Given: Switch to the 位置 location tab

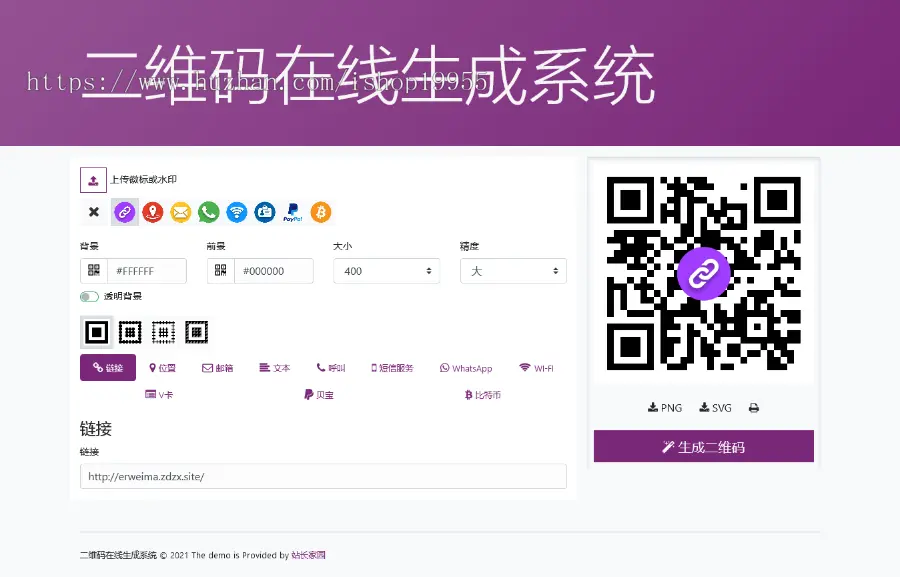Looking at the screenshot, I should click(x=162, y=368).
